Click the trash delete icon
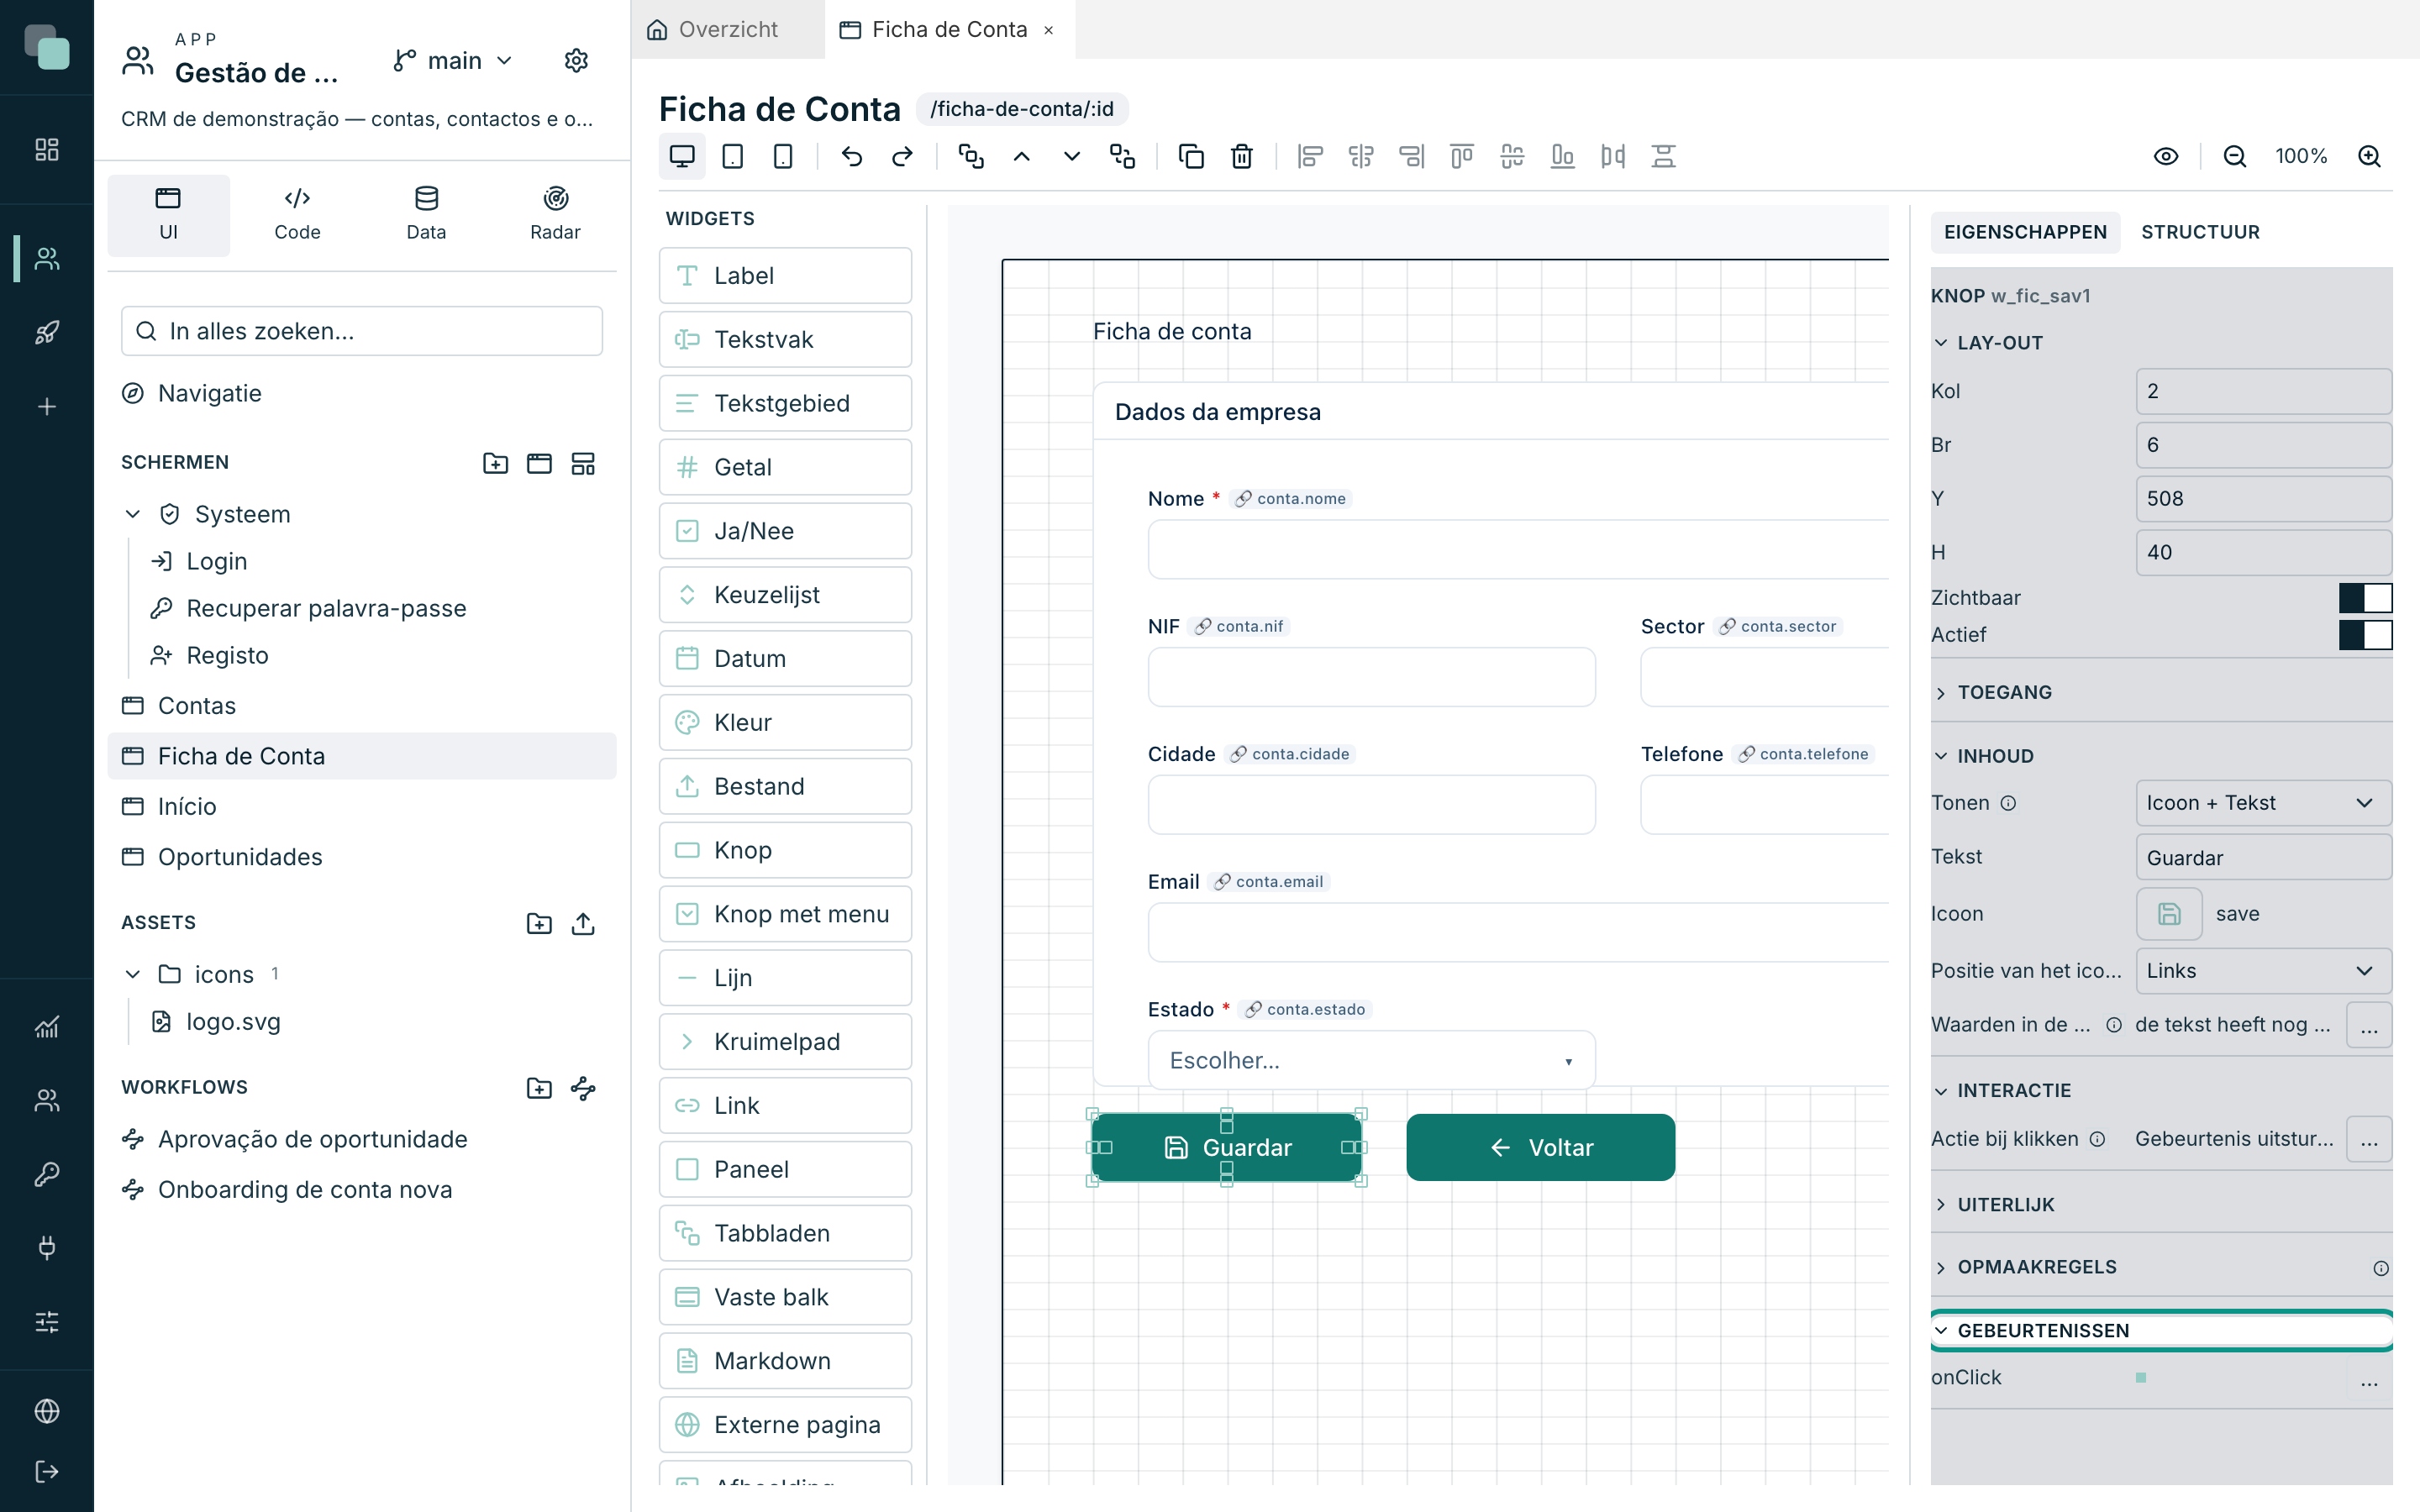Image resolution: width=2420 pixels, height=1512 pixels. coord(1242,156)
